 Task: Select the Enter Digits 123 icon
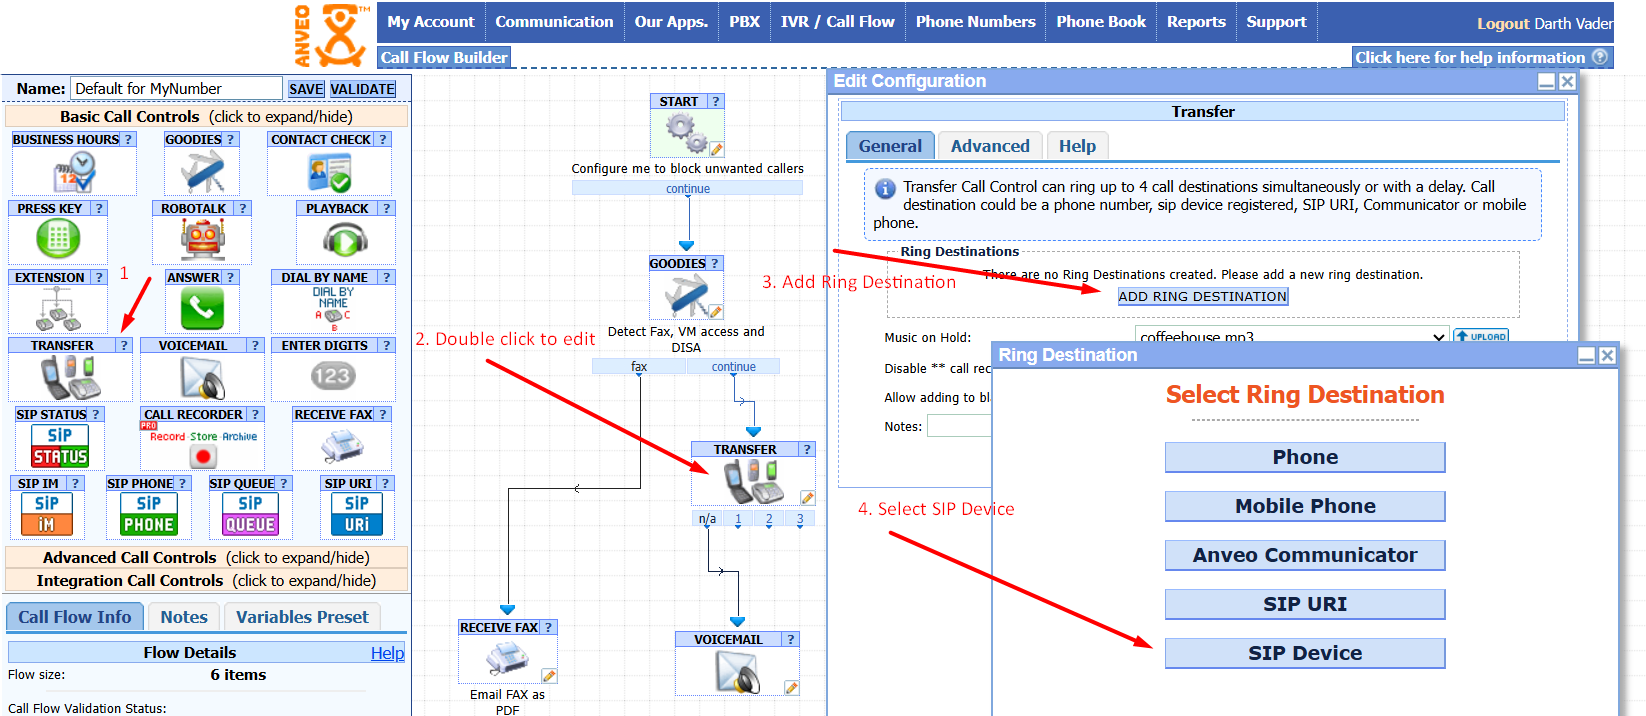tap(332, 376)
